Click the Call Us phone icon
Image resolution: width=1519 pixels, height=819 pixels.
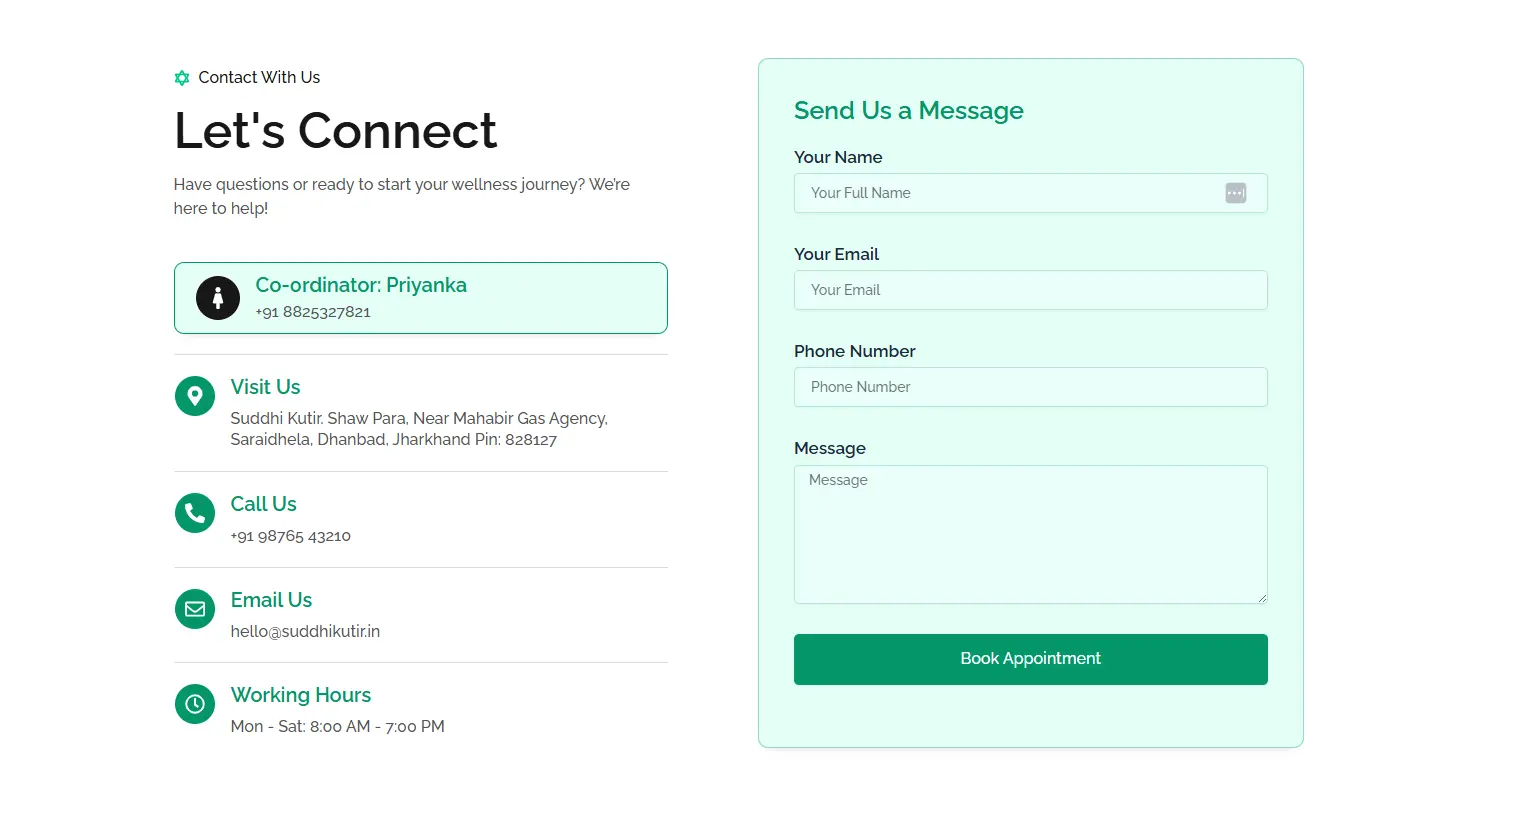pos(195,513)
